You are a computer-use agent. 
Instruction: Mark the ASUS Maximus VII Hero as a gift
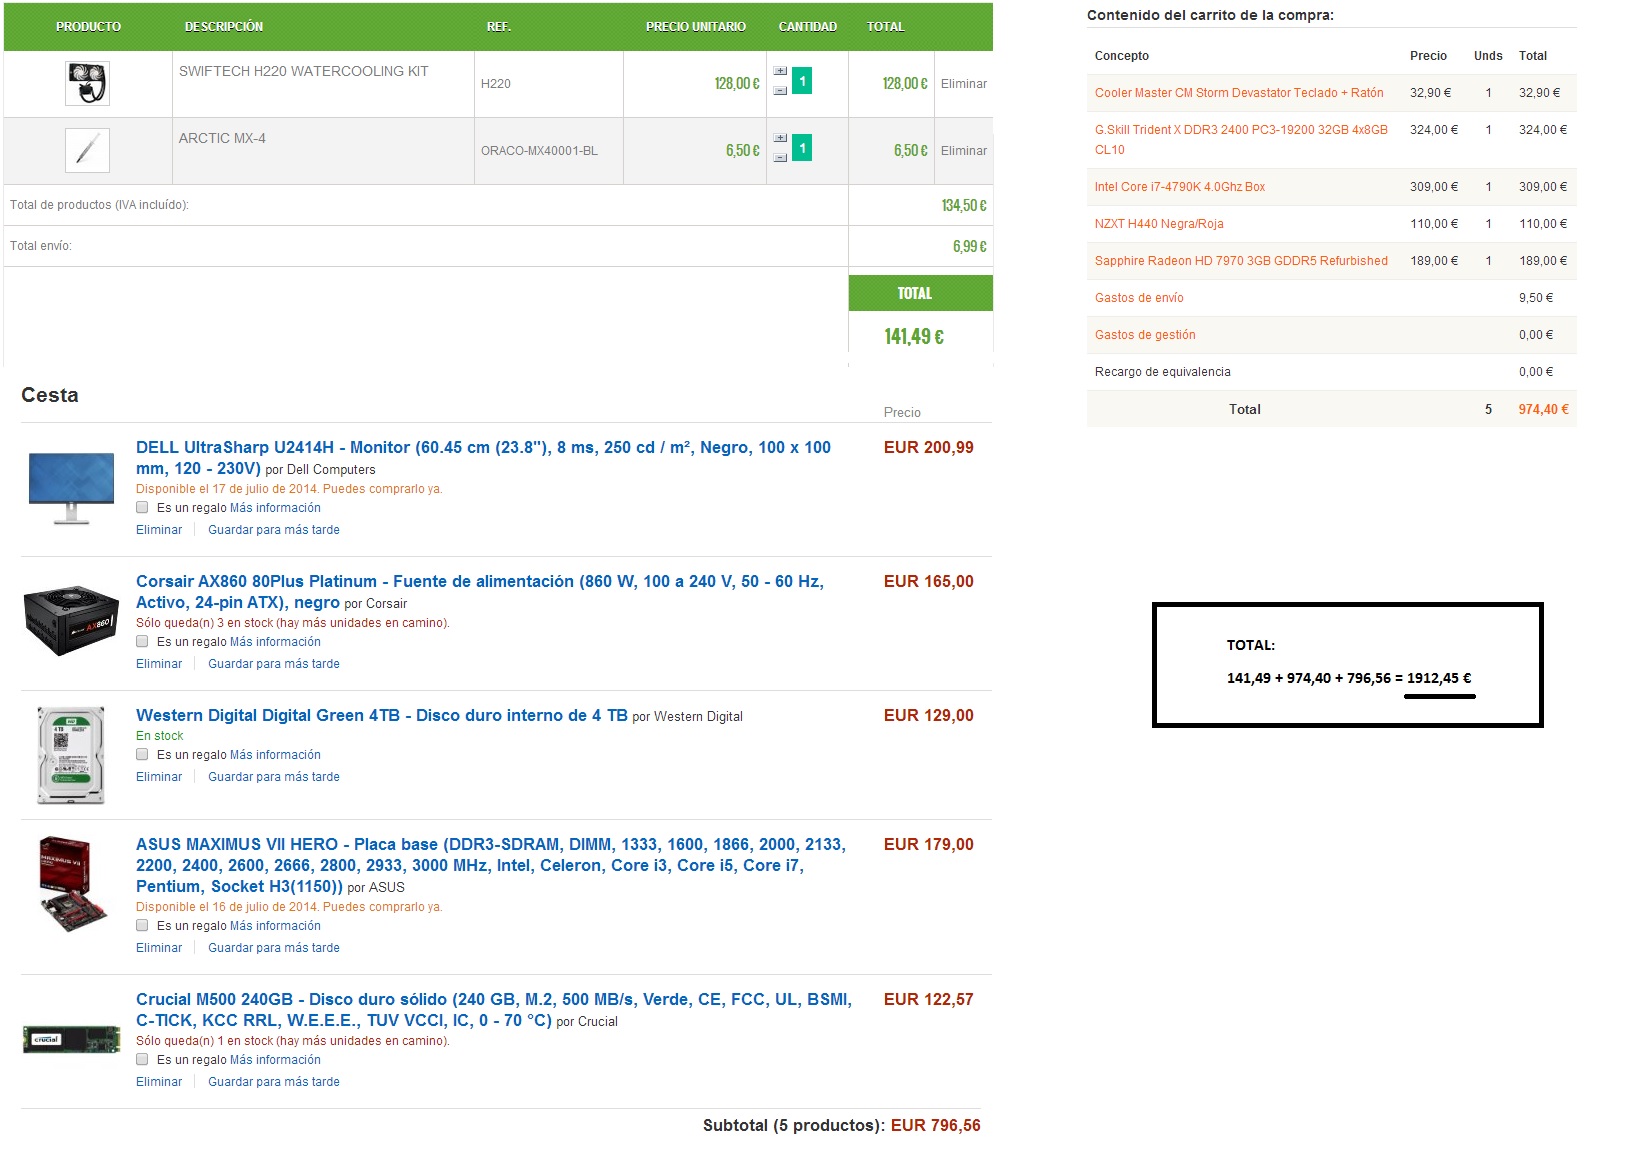click(x=142, y=926)
